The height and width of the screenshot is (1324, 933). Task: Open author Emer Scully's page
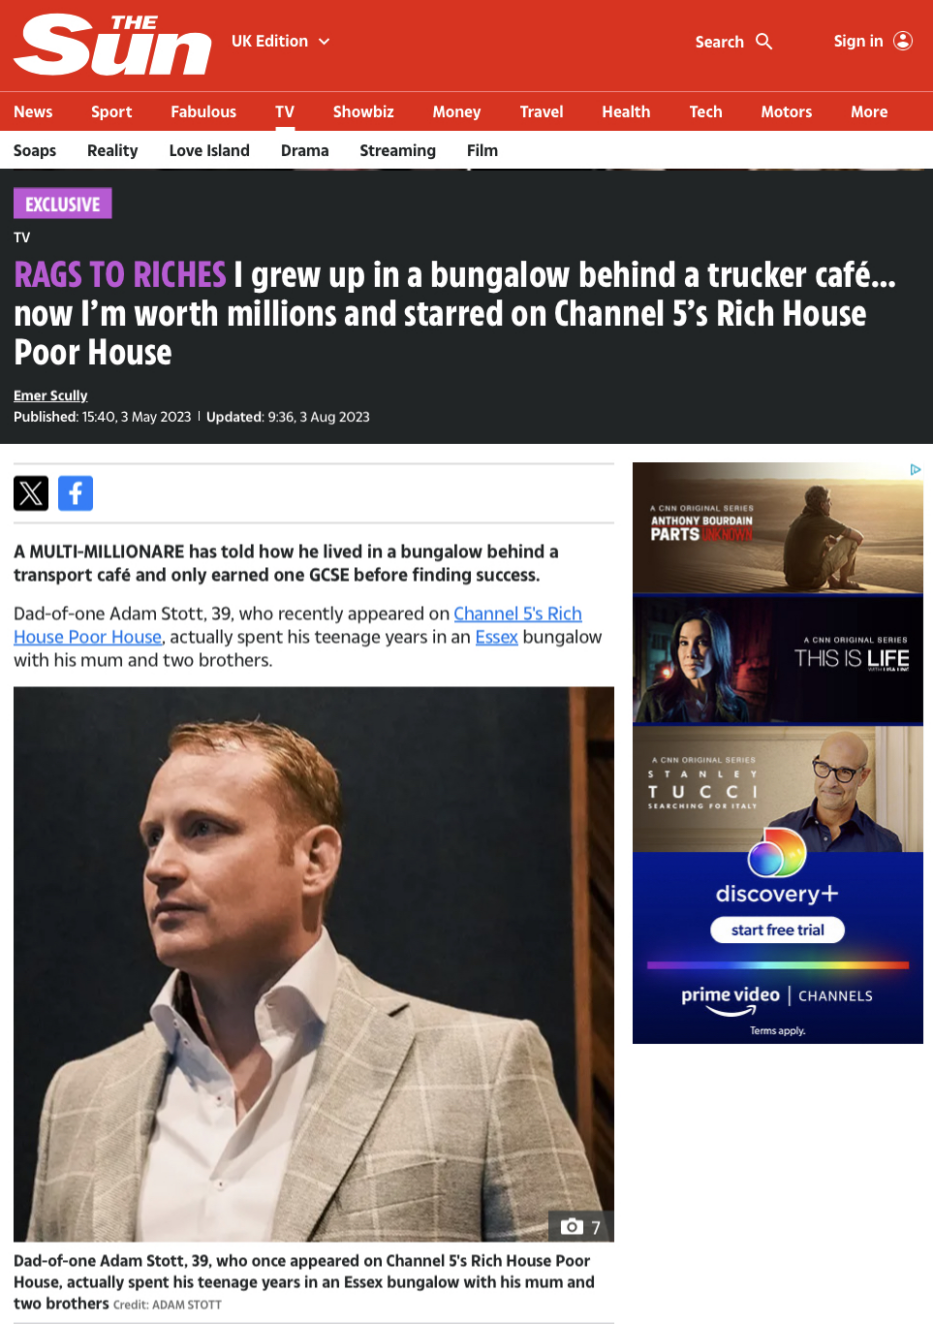coord(51,396)
